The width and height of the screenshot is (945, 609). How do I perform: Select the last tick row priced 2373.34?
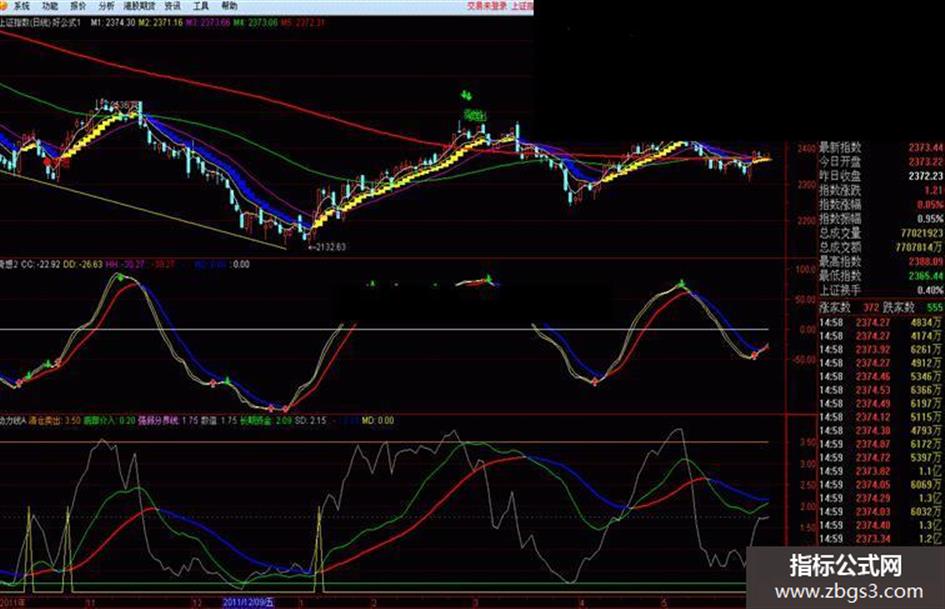point(881,539)
